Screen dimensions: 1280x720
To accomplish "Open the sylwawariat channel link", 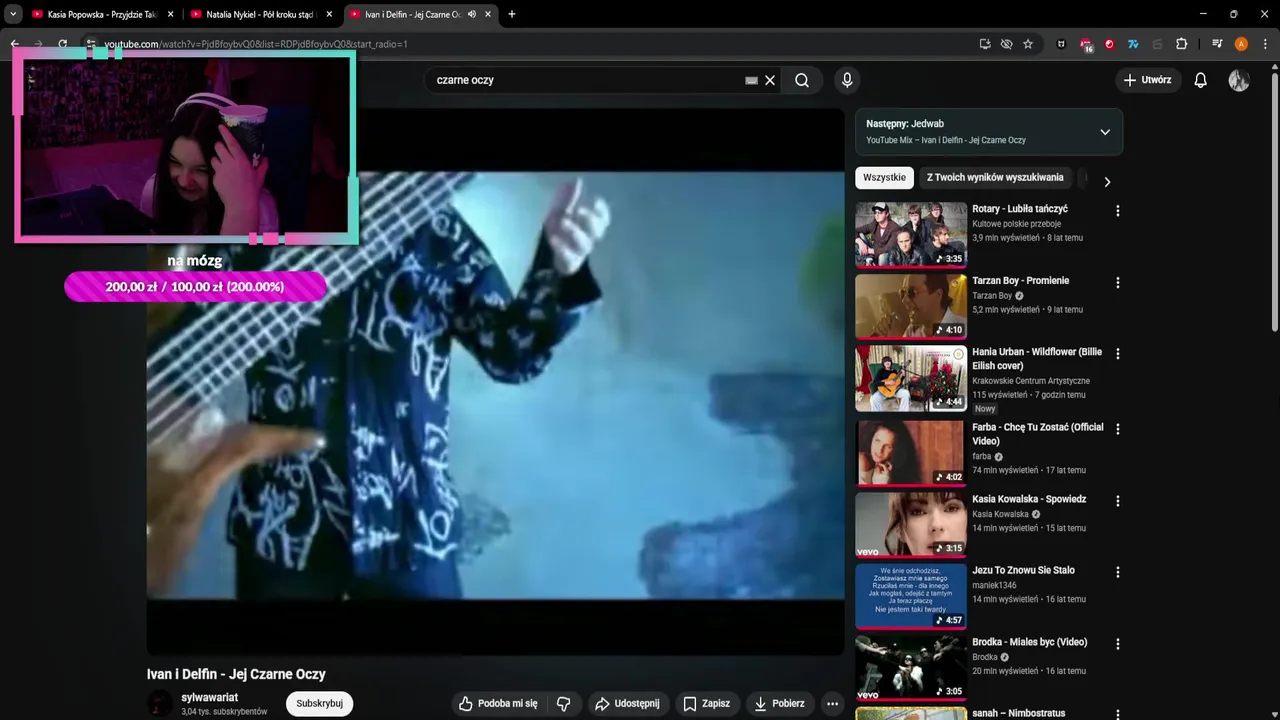I will coord(209,697).
